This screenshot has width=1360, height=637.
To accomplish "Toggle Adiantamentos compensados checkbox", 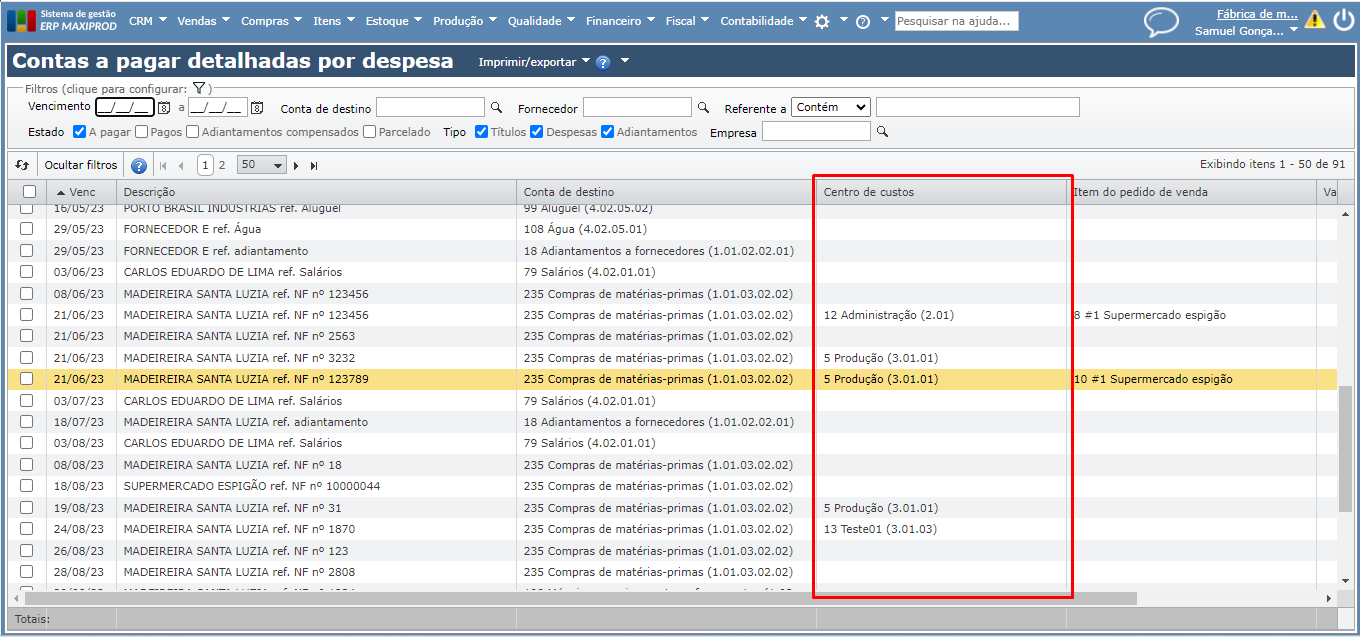I will (x=193, y=132).
